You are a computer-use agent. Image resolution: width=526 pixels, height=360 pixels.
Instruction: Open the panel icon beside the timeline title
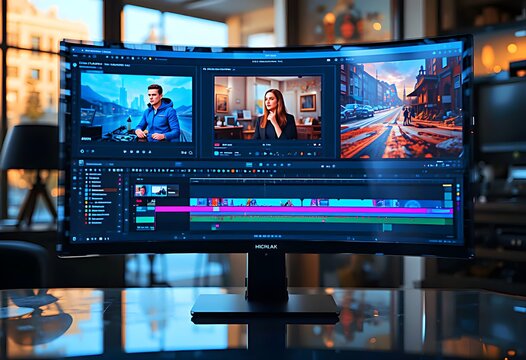81,163
